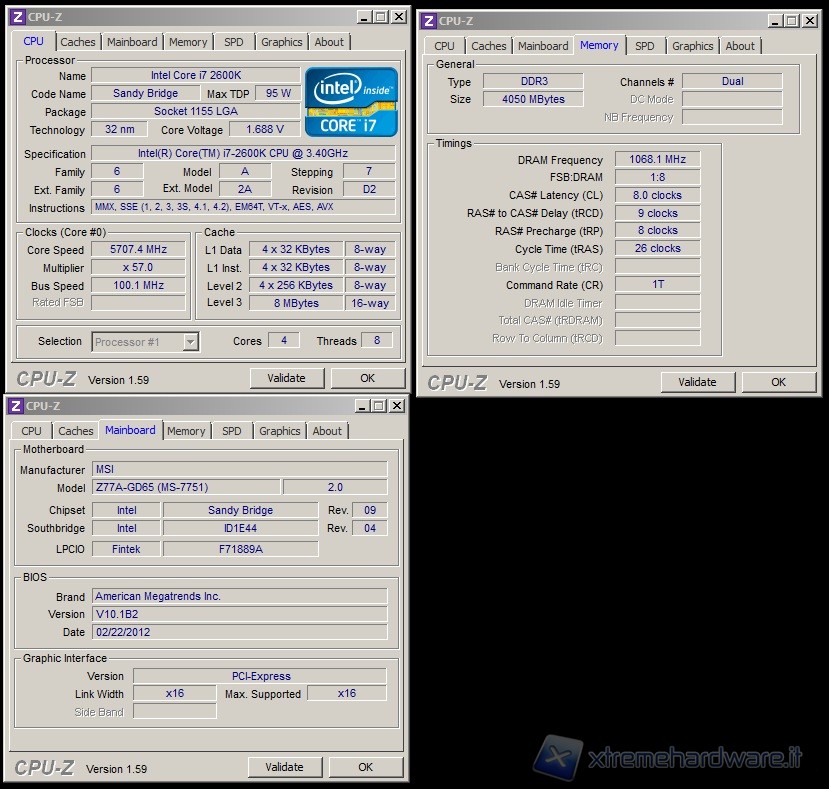Image resolution: width=829 pixels, height=789 pixels.
Task: Select Graphics tab in Mainboard window
Action: point(279,431)
